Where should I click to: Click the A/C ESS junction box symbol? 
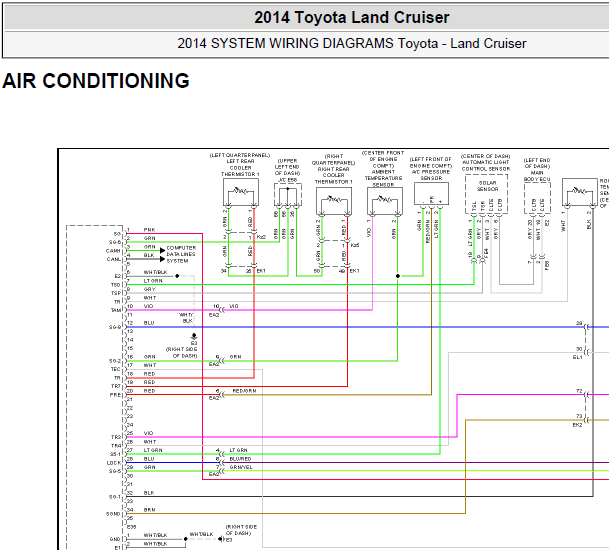(288, 195)
